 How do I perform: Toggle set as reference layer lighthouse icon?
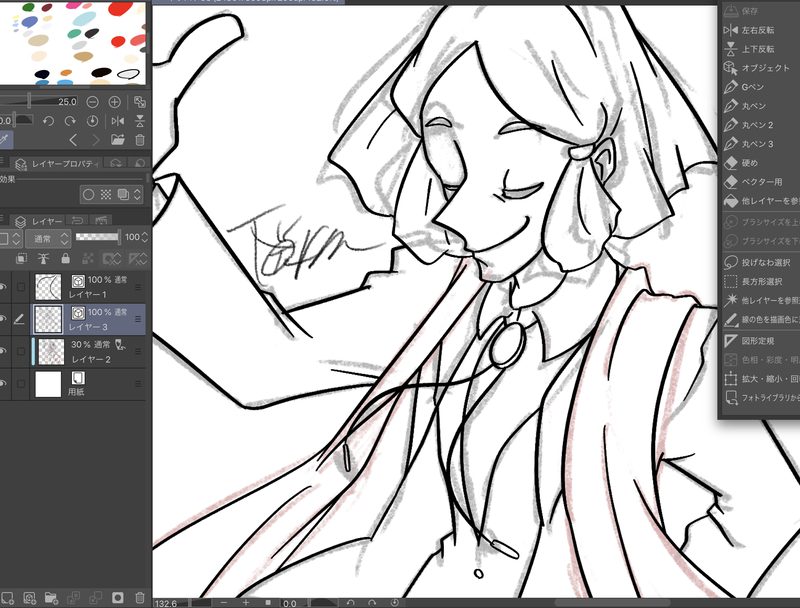pos(43,259)
